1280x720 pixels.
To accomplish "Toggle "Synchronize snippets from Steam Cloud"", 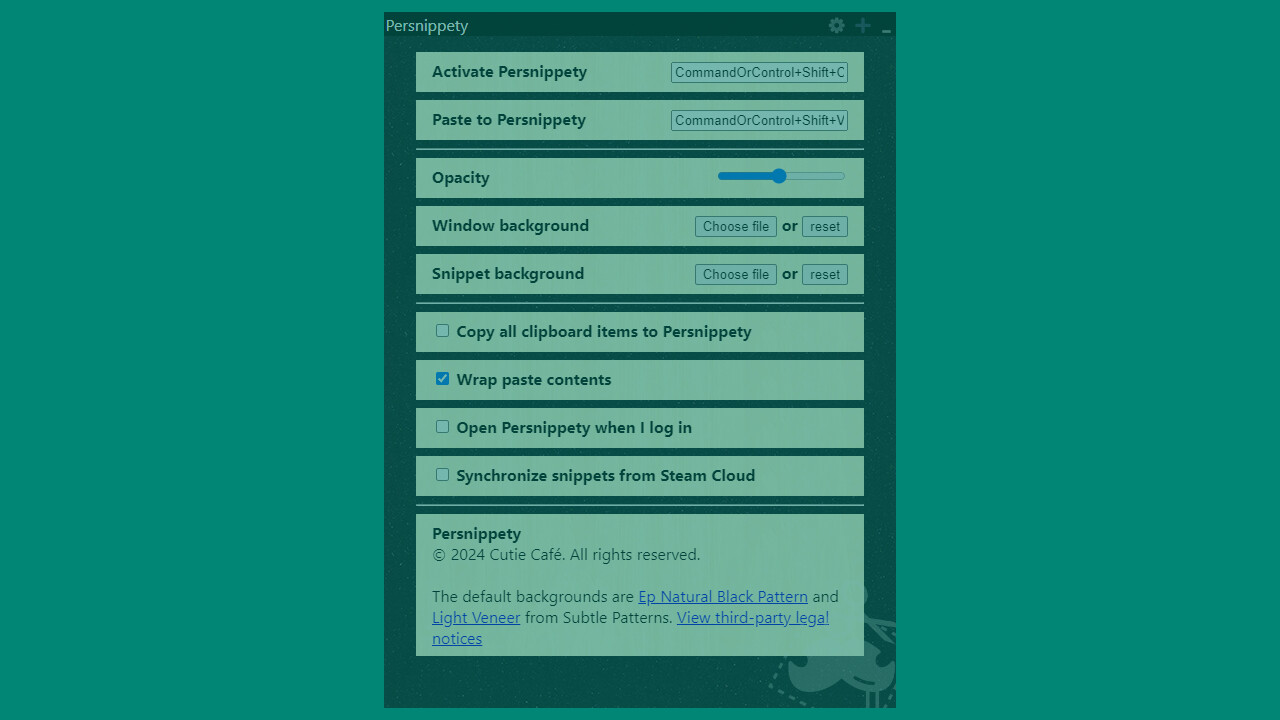I will tap(442, 474).
